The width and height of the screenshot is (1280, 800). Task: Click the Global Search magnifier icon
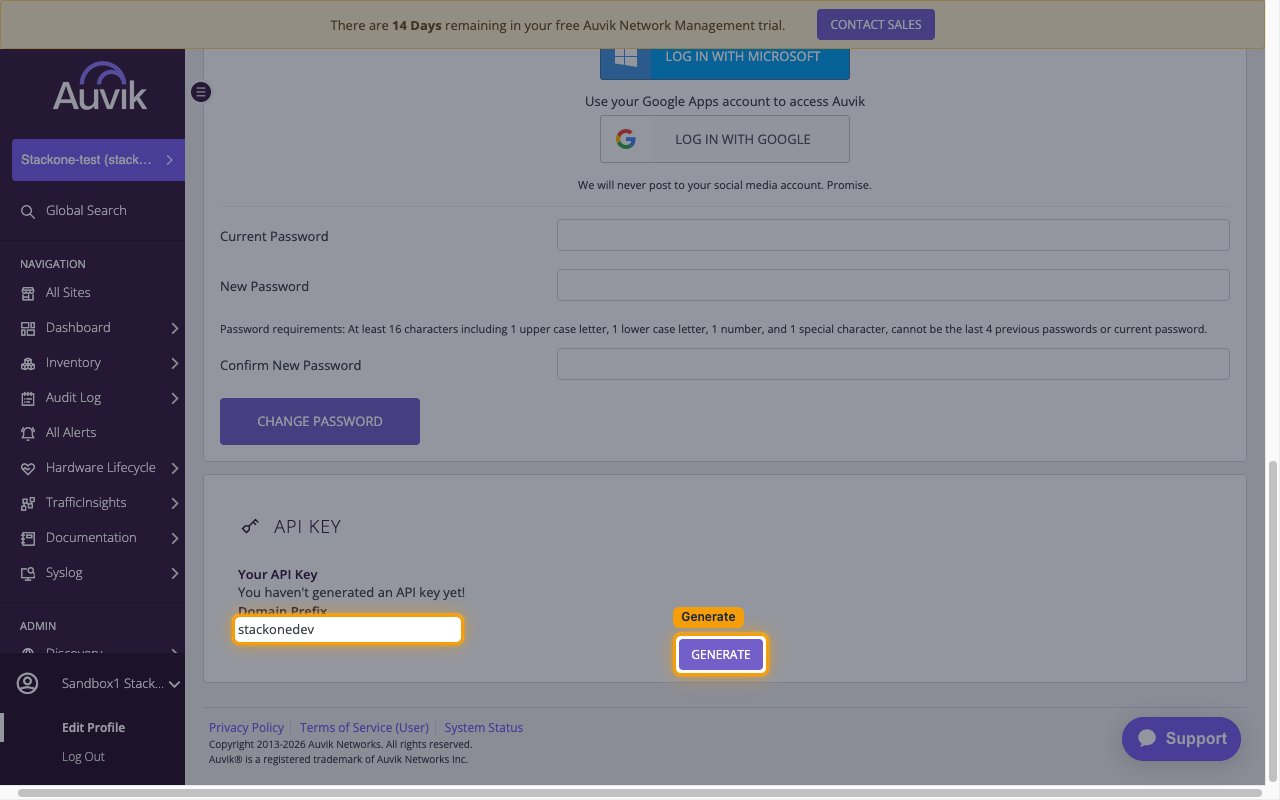[x=28, y=211]
